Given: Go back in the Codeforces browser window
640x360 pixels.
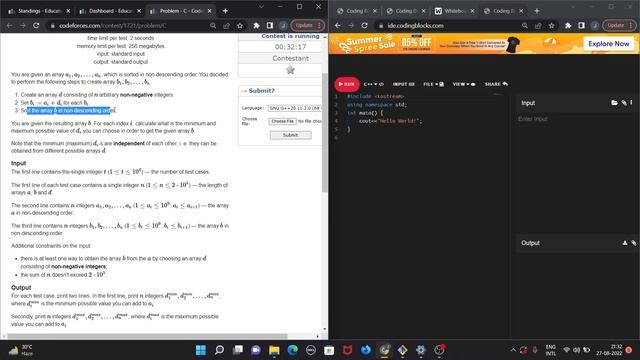Looking at the screenshot, I should coord(9,25).
